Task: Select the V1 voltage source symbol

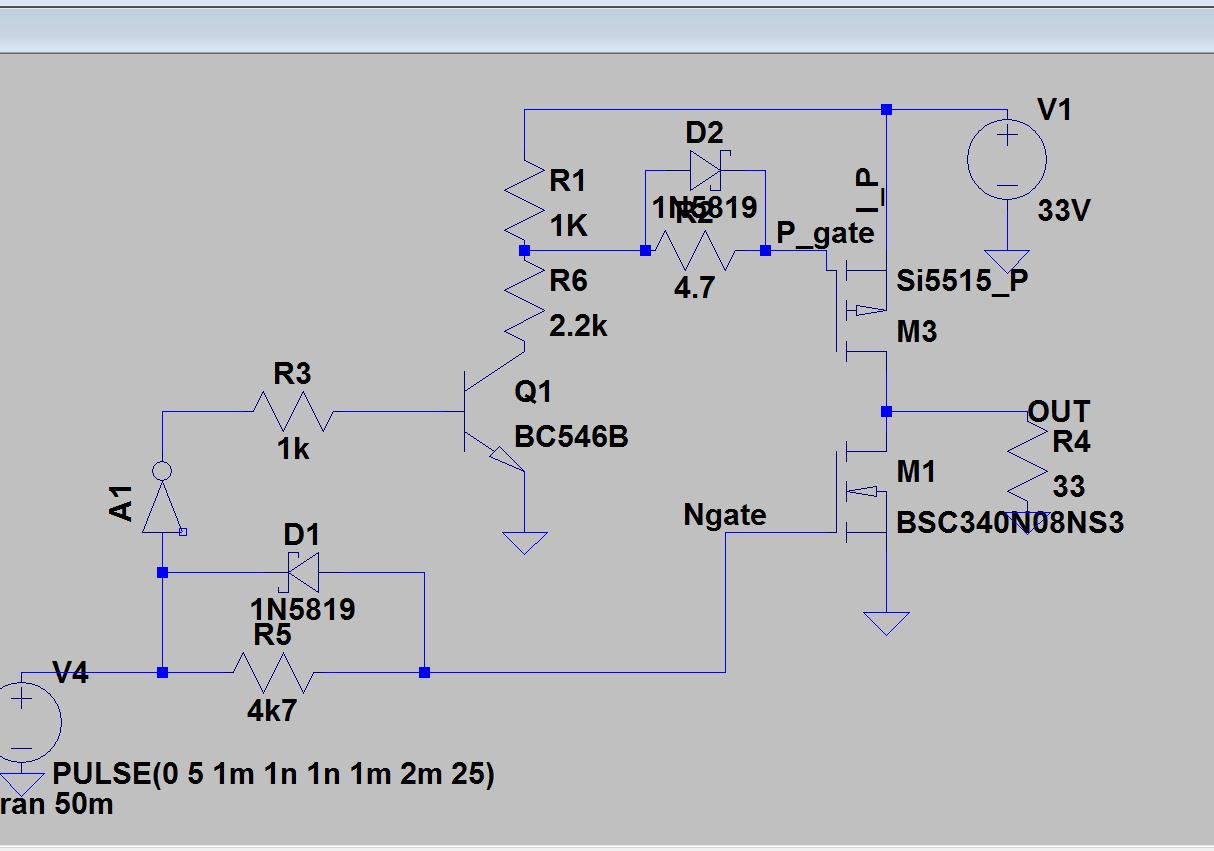Action: (1007, 160)
